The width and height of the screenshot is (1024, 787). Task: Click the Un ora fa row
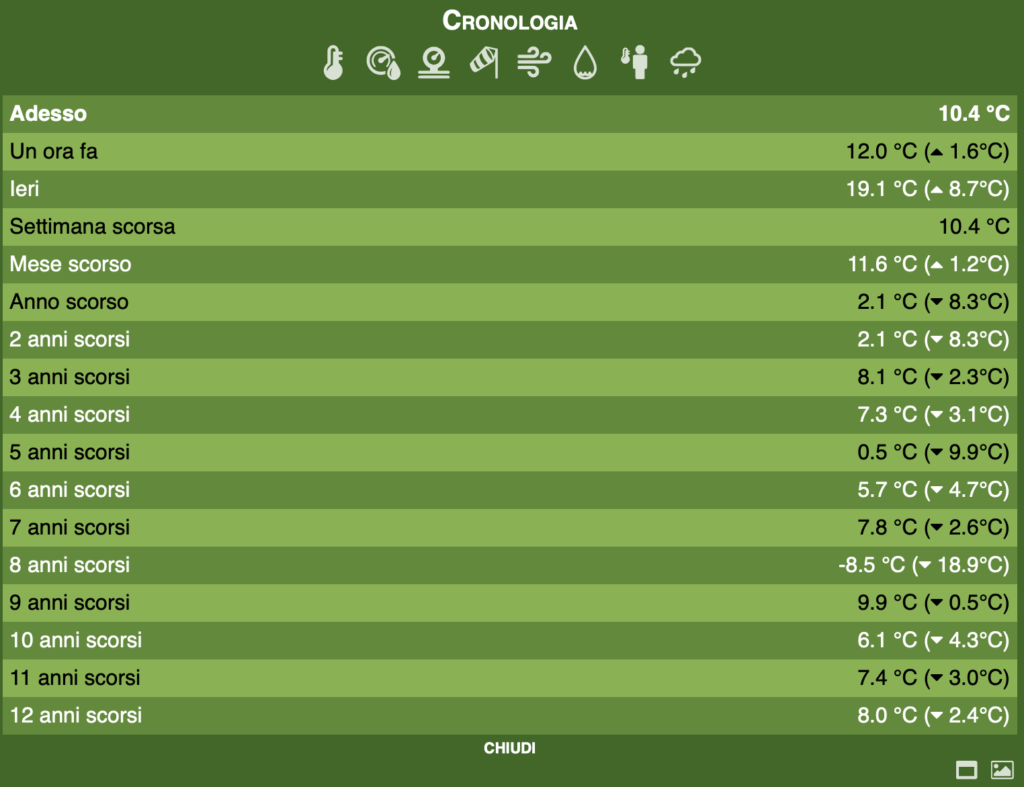(x=510, y=152)
